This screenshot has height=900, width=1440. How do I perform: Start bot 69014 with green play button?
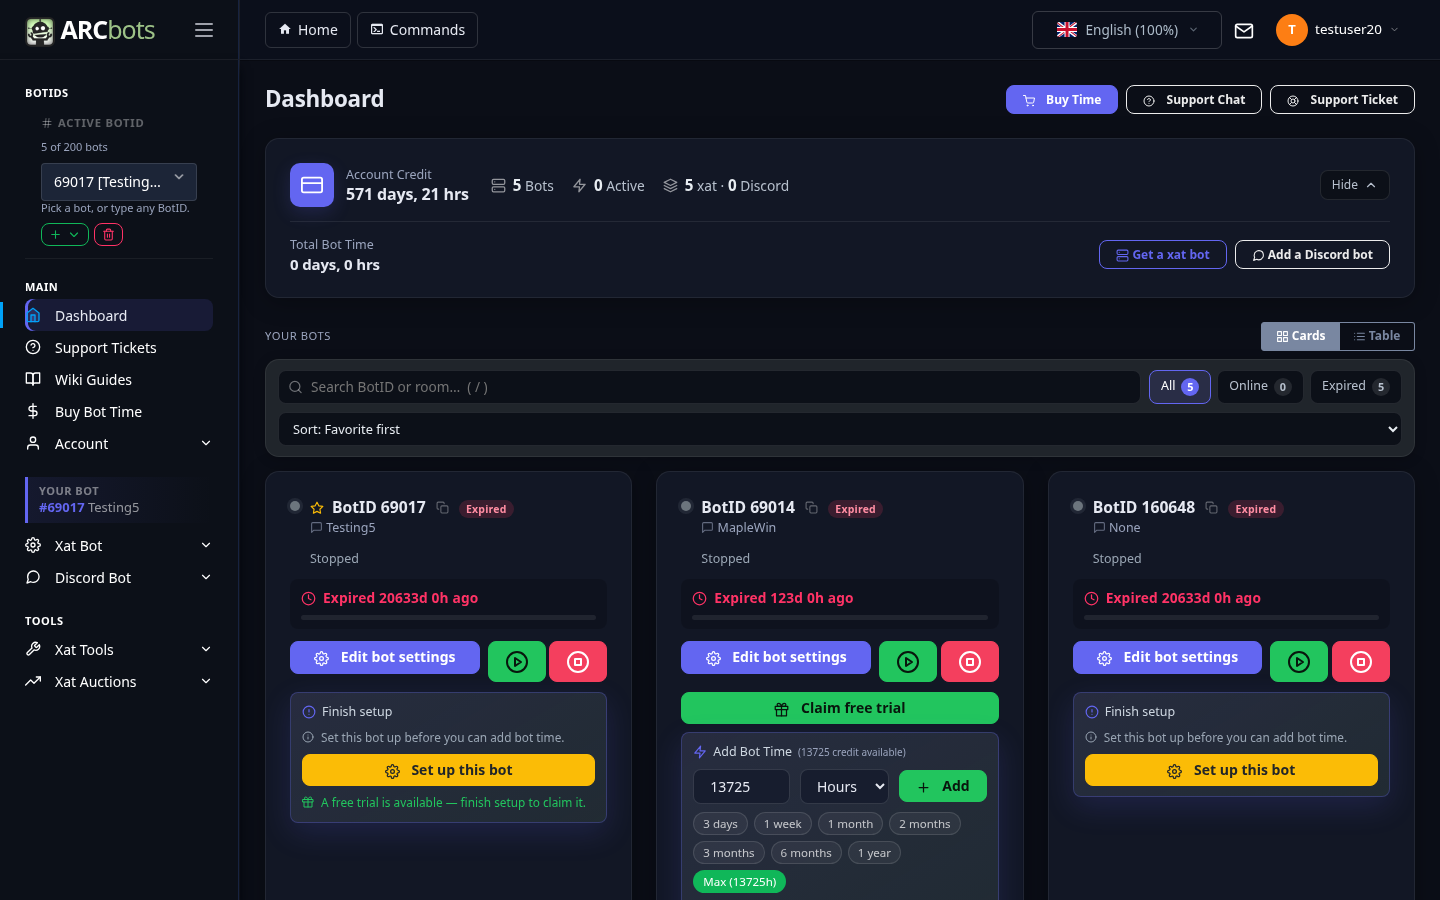[908, 661]
